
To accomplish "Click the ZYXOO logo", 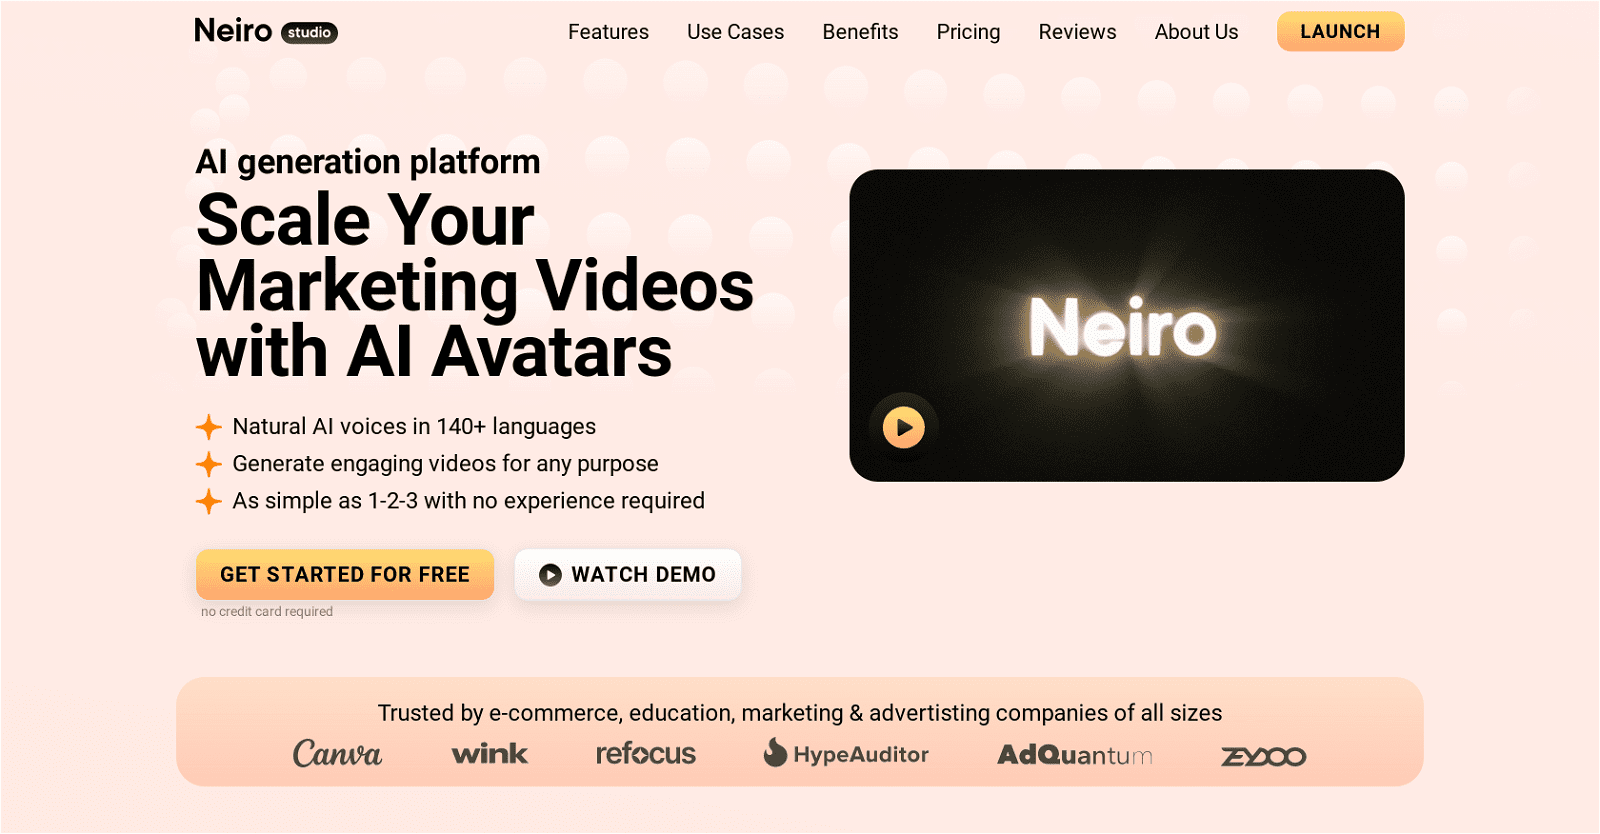I will [1264, 756].
